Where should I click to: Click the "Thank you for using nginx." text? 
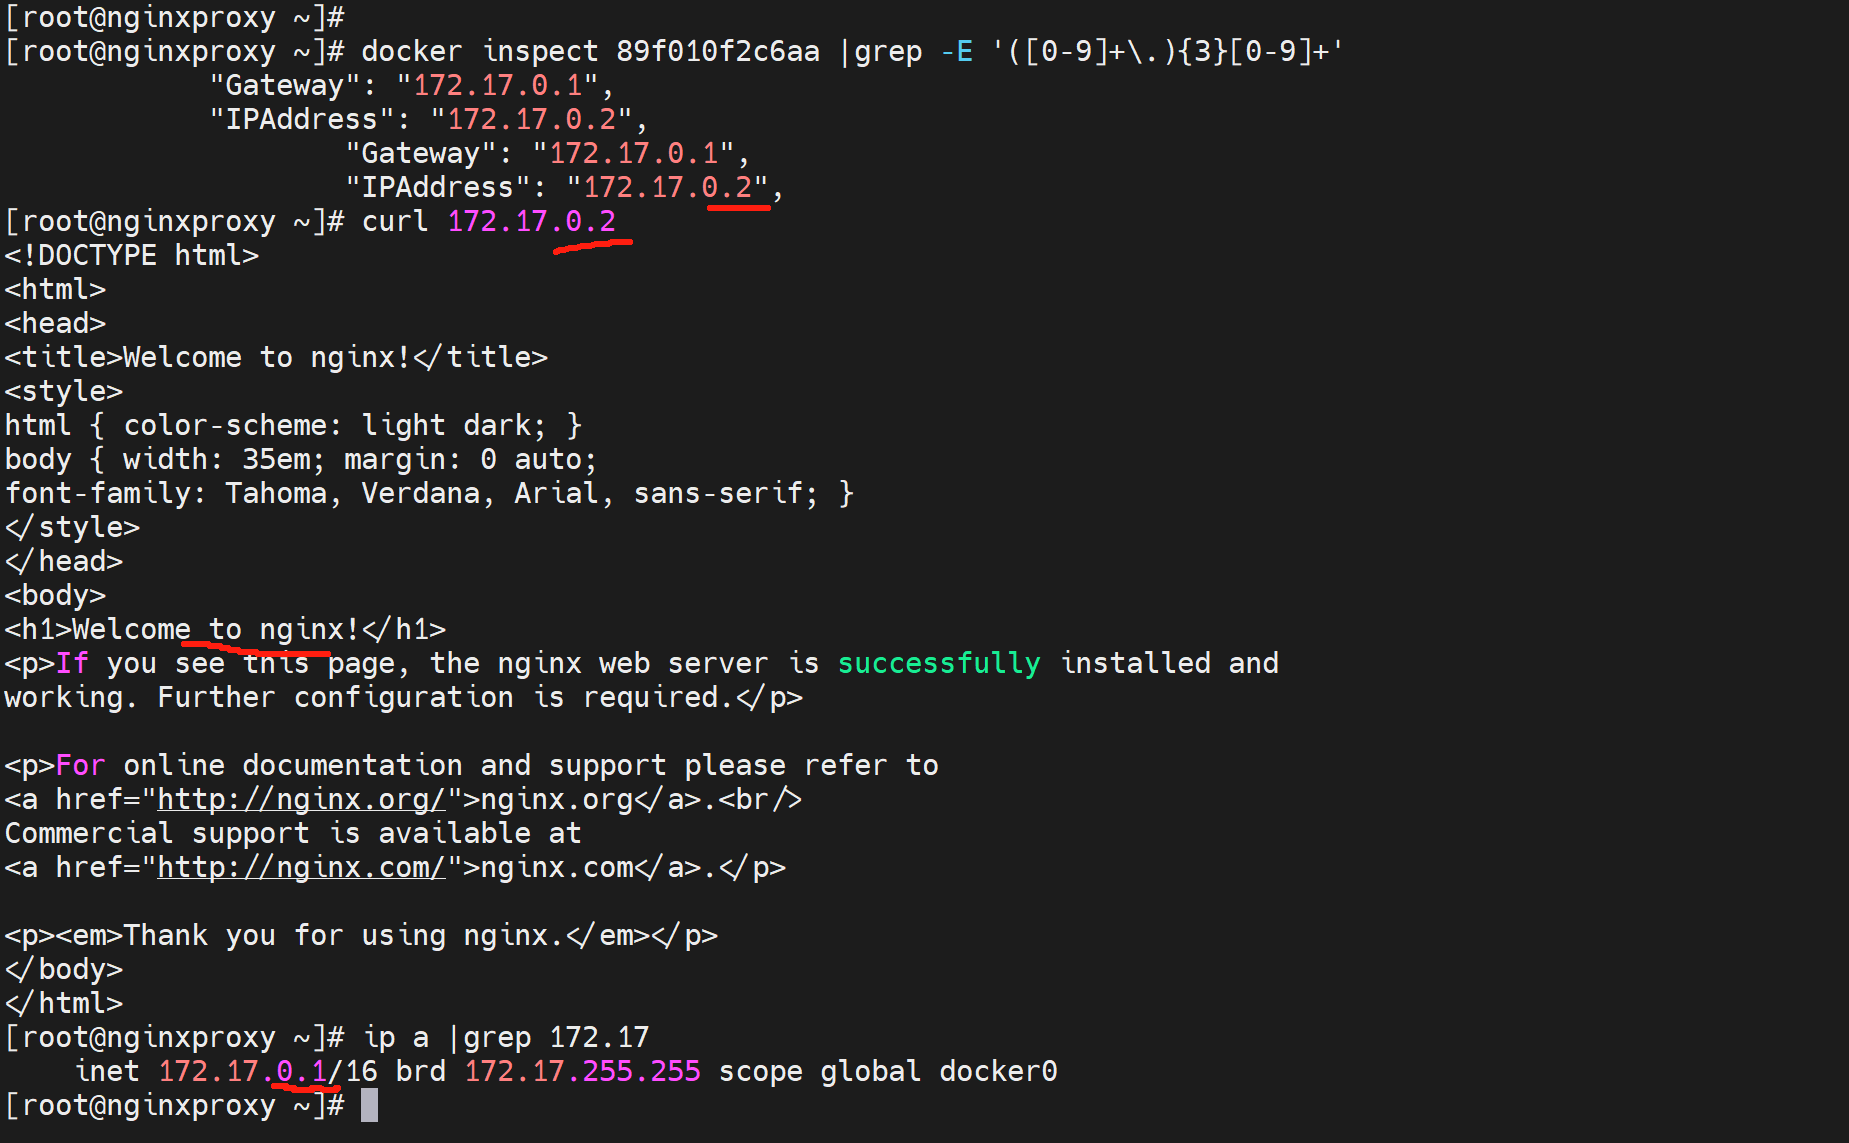tap(343, 936)
